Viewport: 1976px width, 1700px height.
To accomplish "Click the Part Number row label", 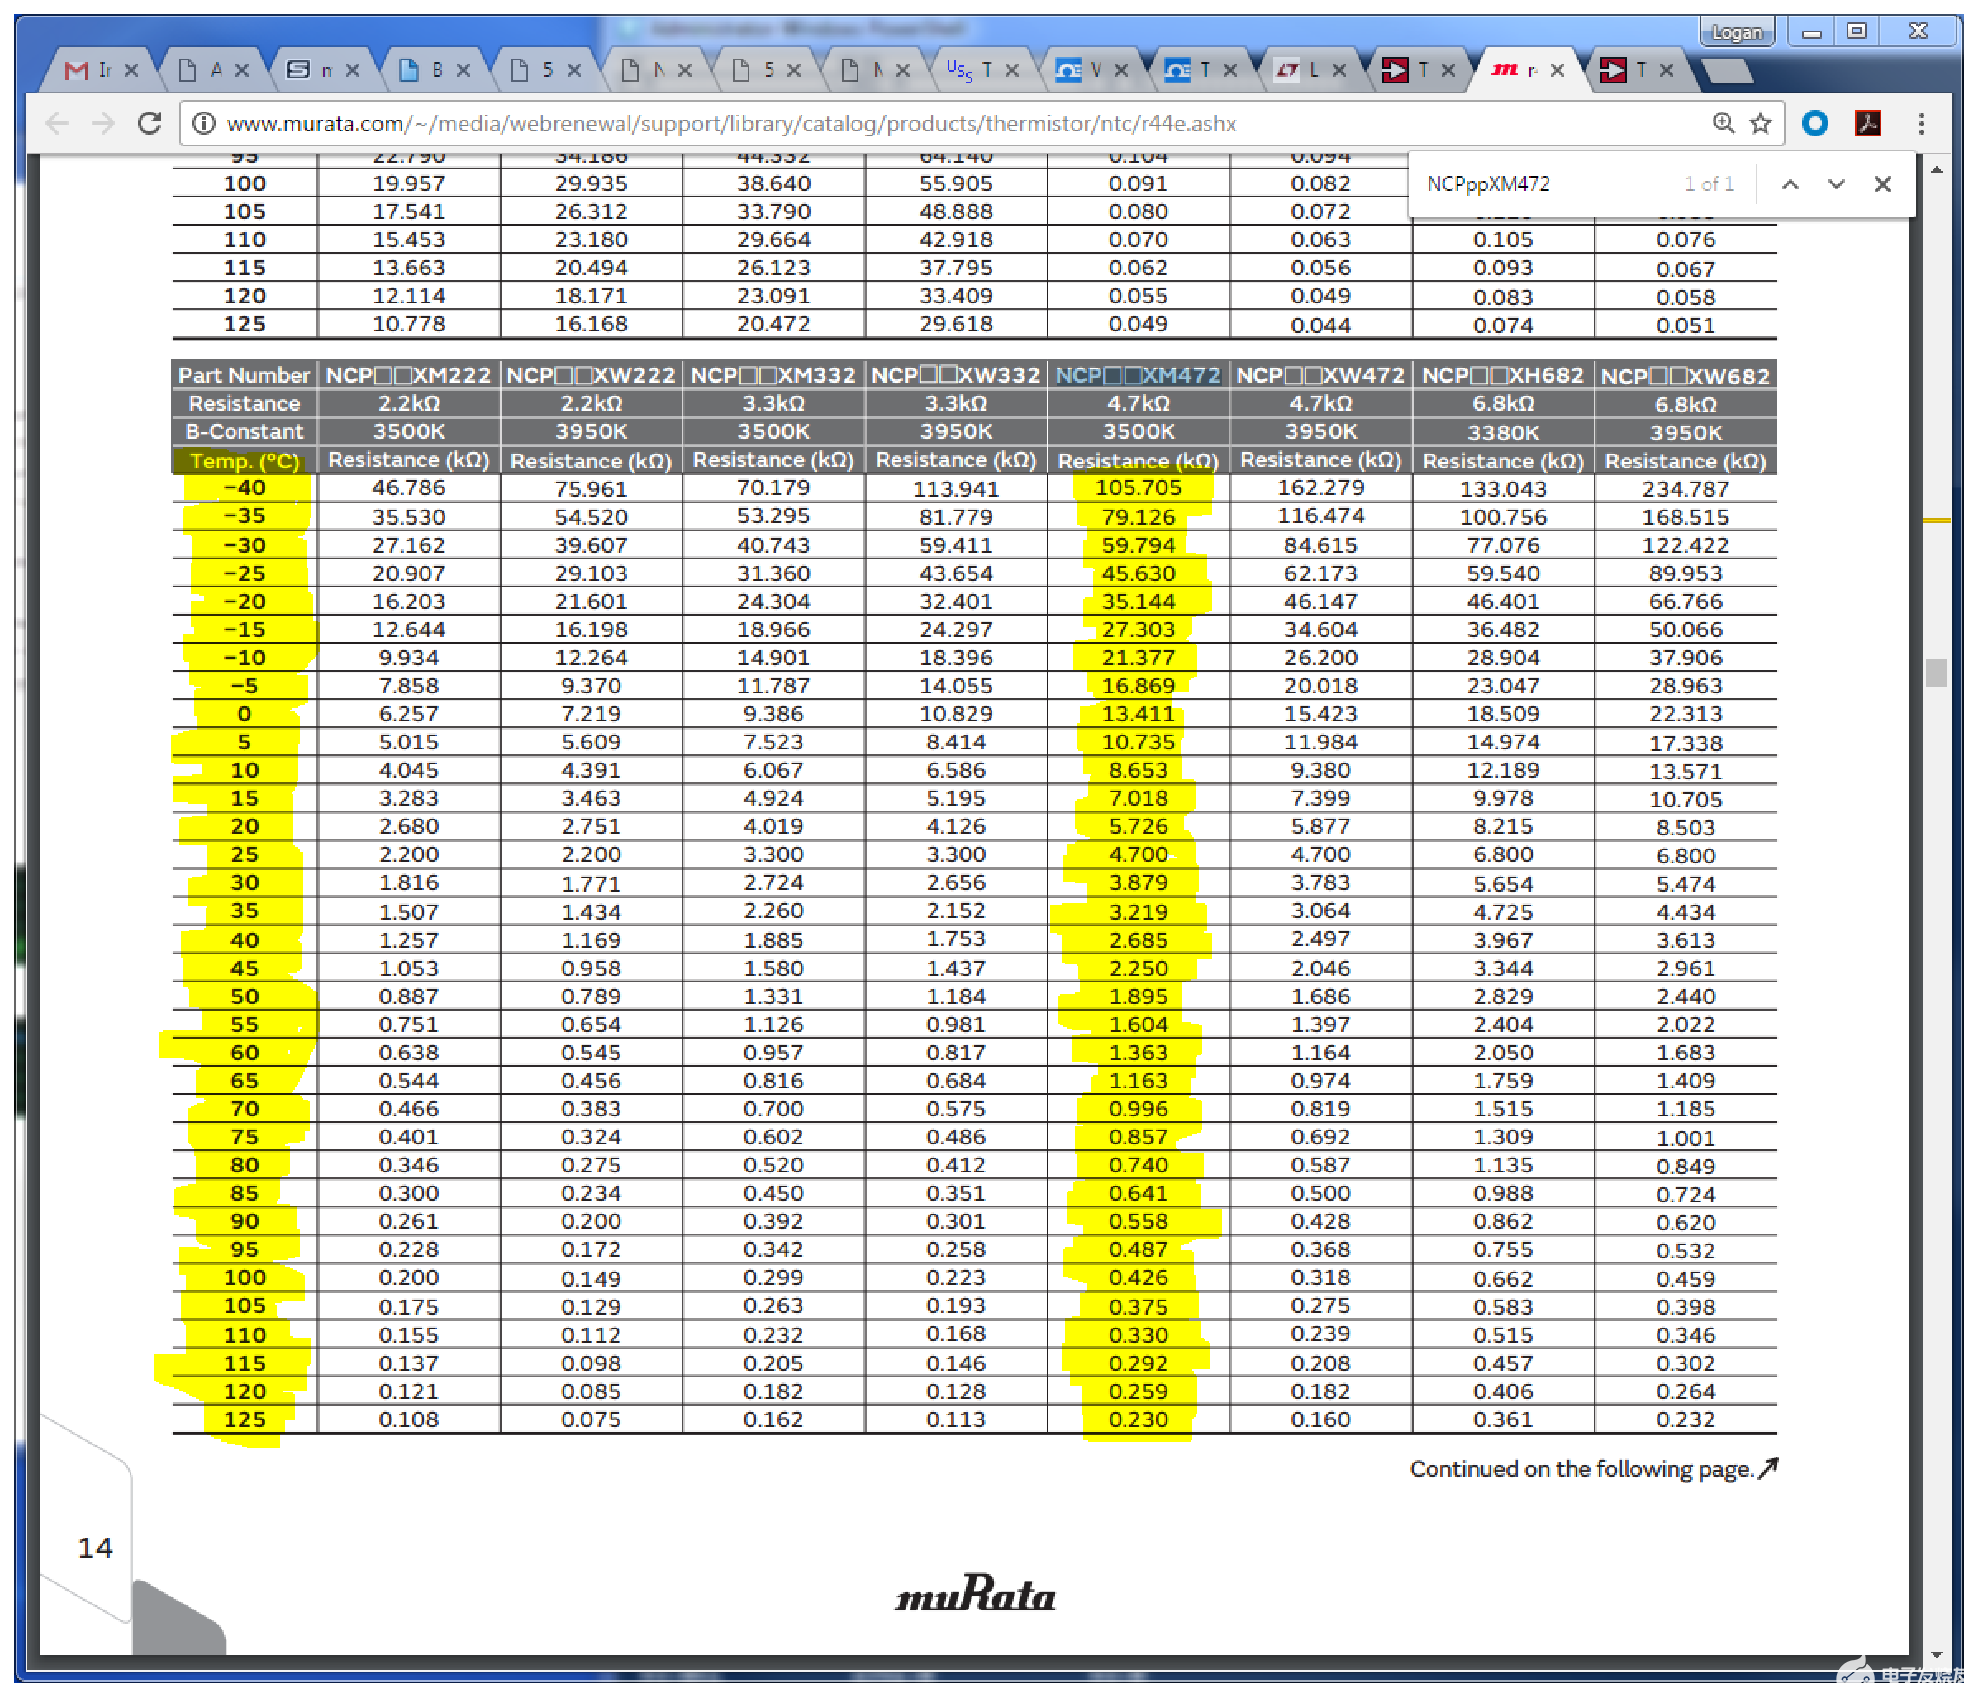I will (244, 375).
